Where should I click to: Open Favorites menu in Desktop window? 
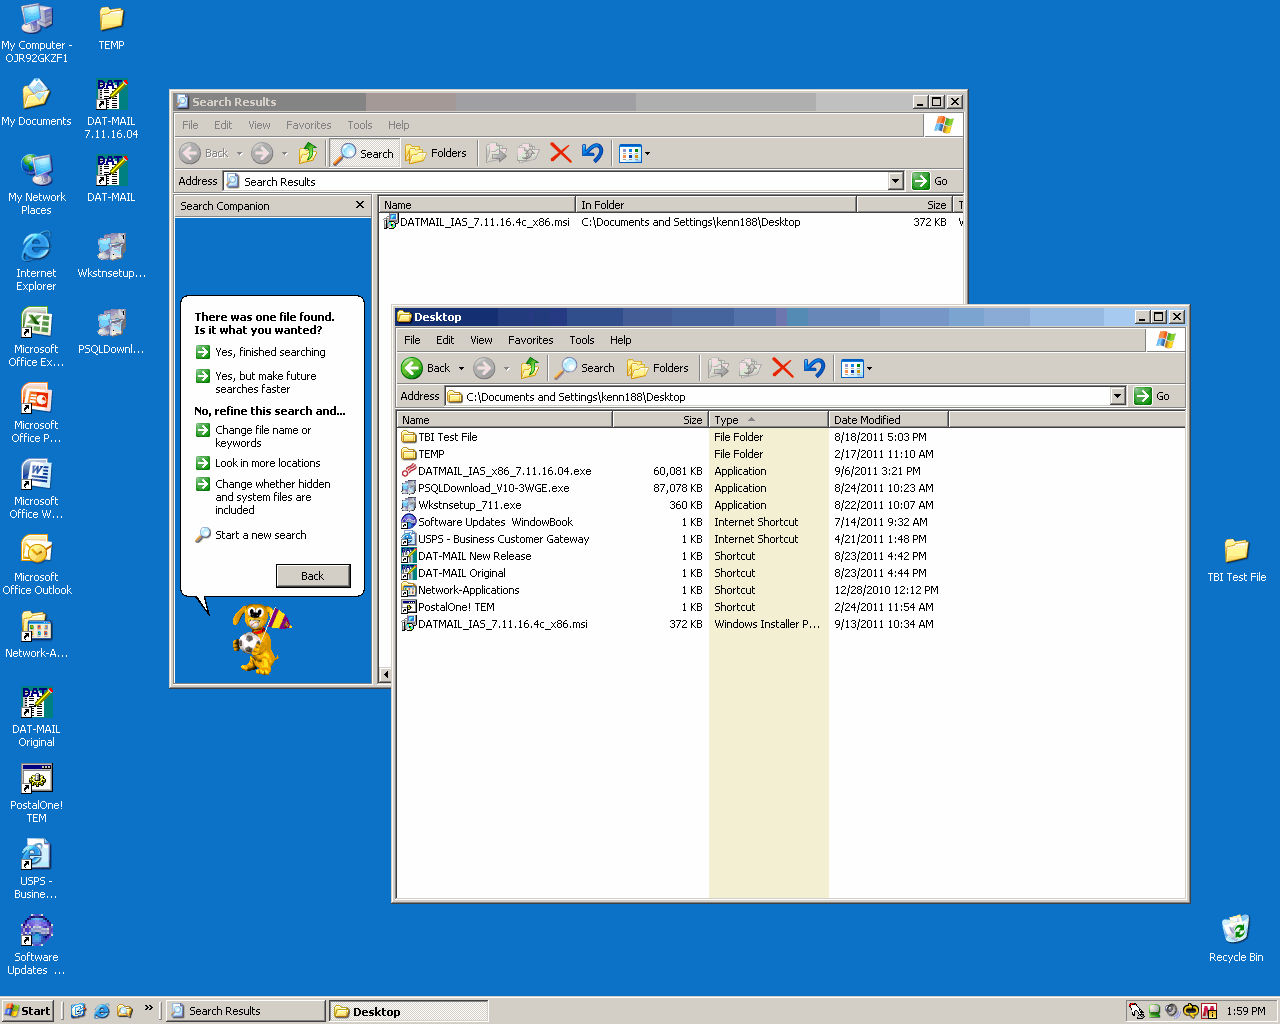(x=530, y=340)
